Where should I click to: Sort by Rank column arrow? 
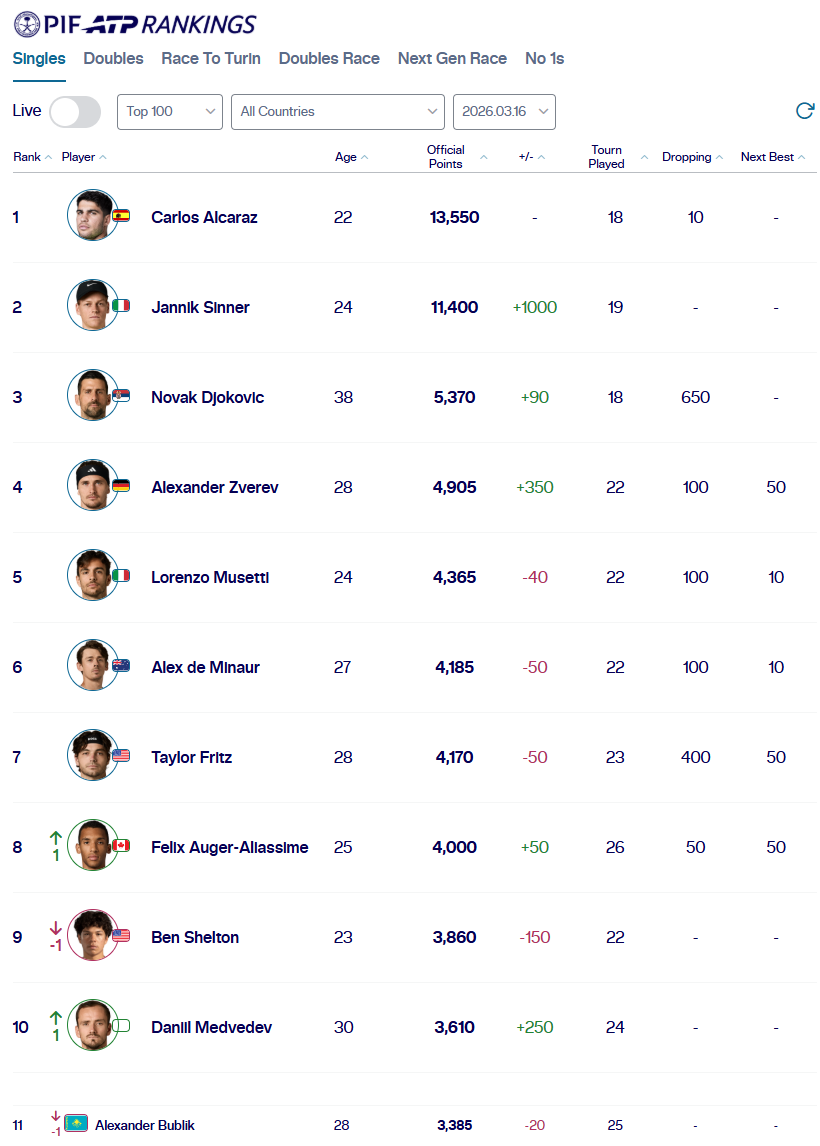pyautogui.click(x=49, y=158)
